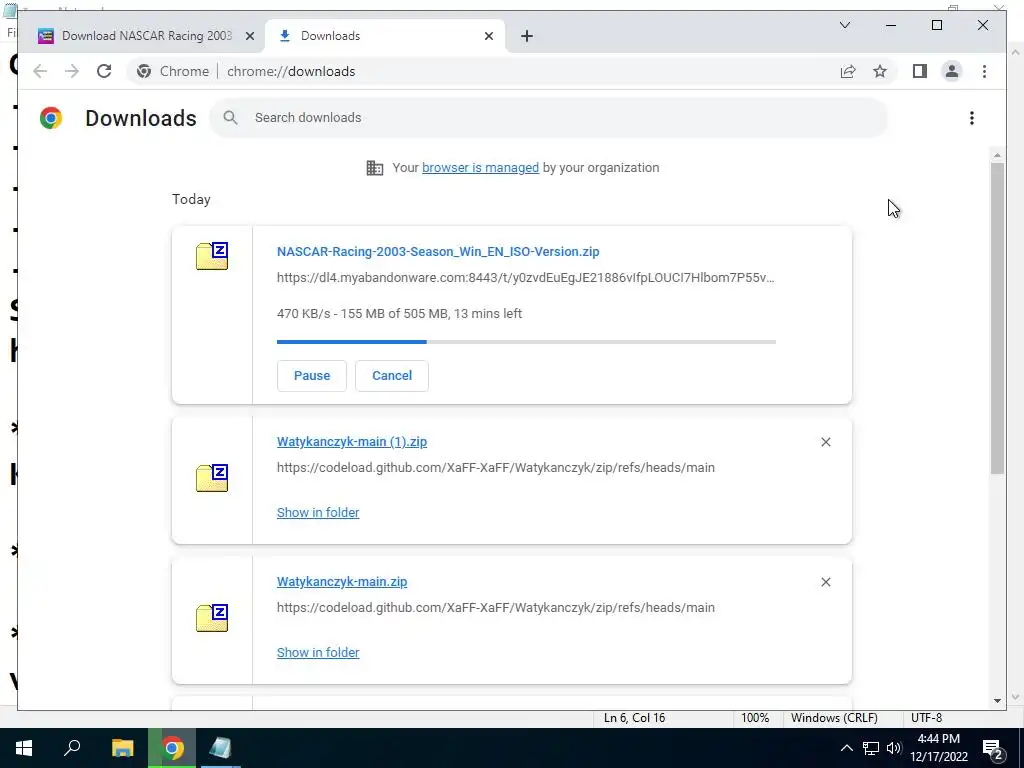Click the Chrome logo next to Downloads
The height and width of the screenshot is (768, 1024).
pyautogui.click(x=51, y=118)
